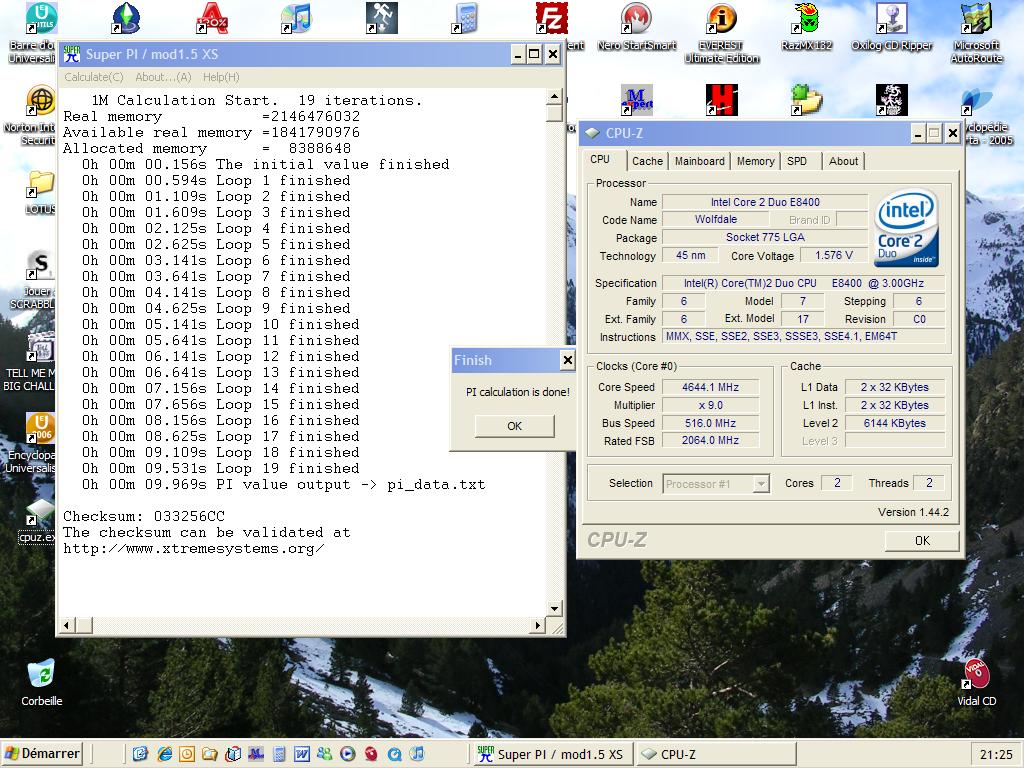
Task: Select the CPU tab in CPU-Z
Action: tap(601, 159)
